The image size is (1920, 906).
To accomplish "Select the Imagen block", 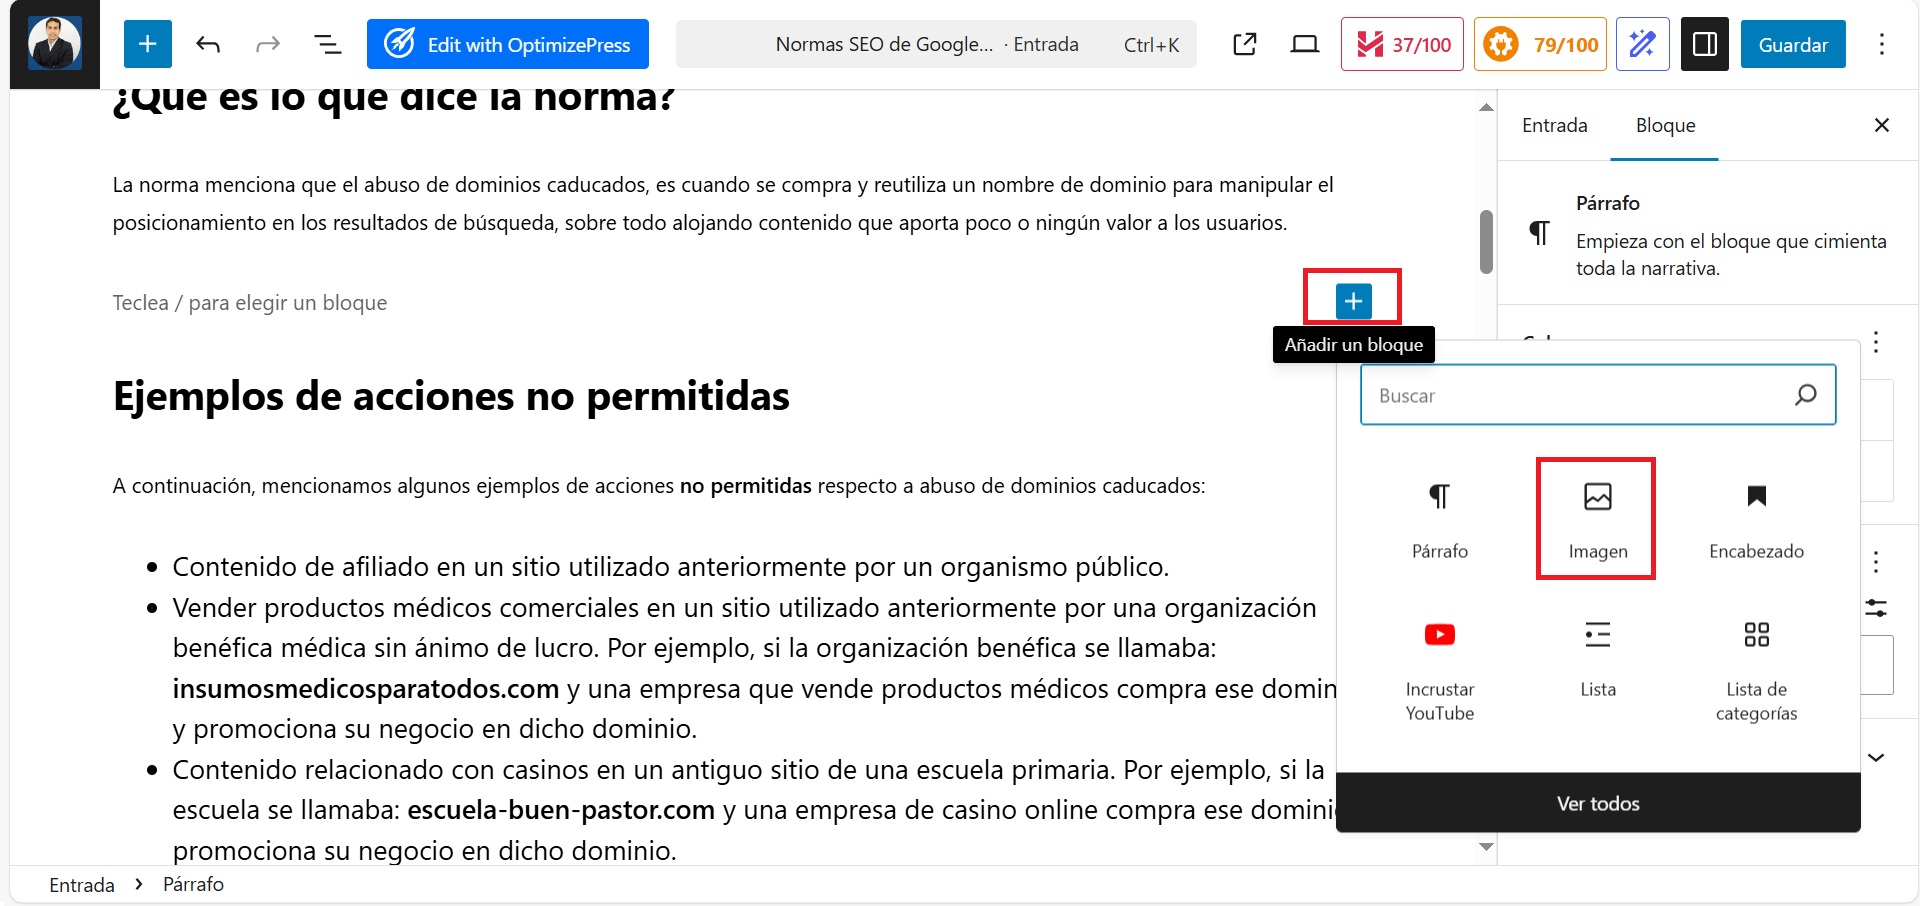I will (1597, 518).
